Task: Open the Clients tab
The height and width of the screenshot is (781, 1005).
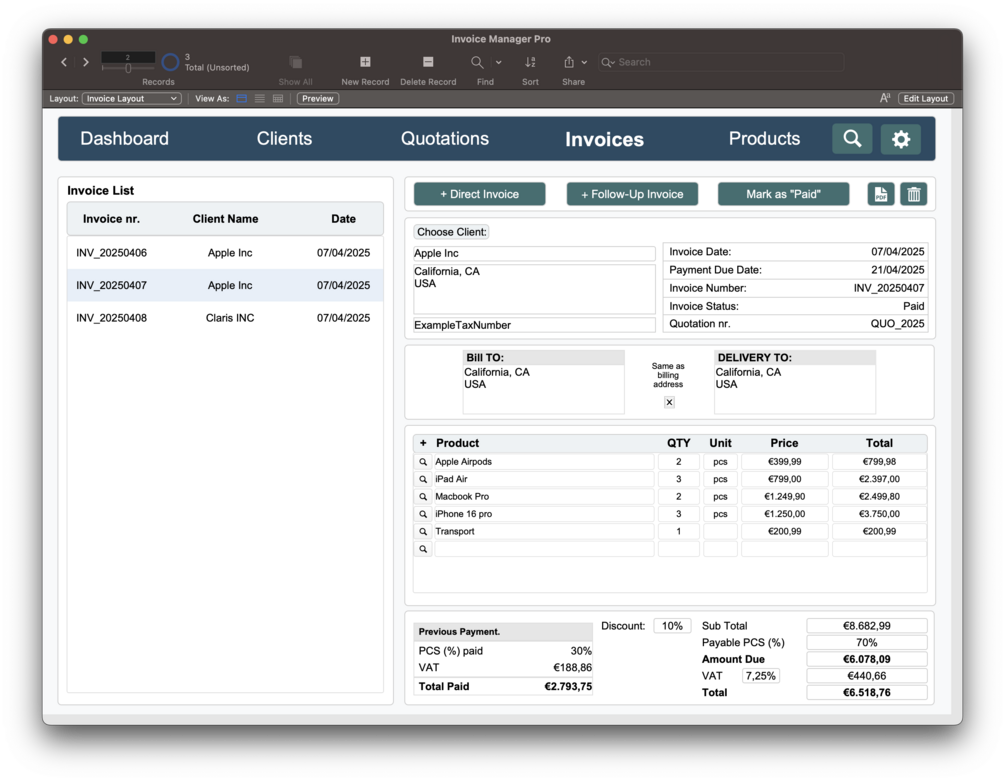Action: pyautogui.click(x=284, y=138)
